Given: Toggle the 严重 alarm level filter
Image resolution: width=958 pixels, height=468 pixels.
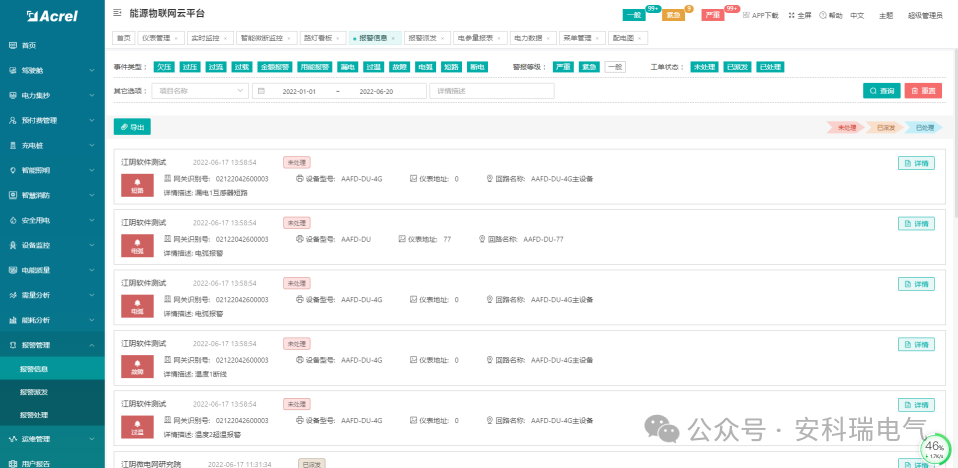Looking at the screenshot, I should pyautogui.click(x=563, y=67).
